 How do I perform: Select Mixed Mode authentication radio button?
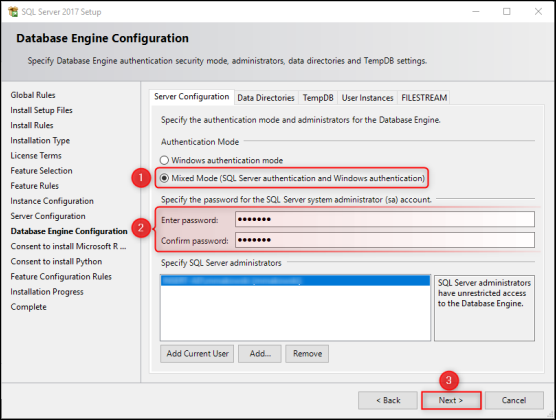pos(164,178)
